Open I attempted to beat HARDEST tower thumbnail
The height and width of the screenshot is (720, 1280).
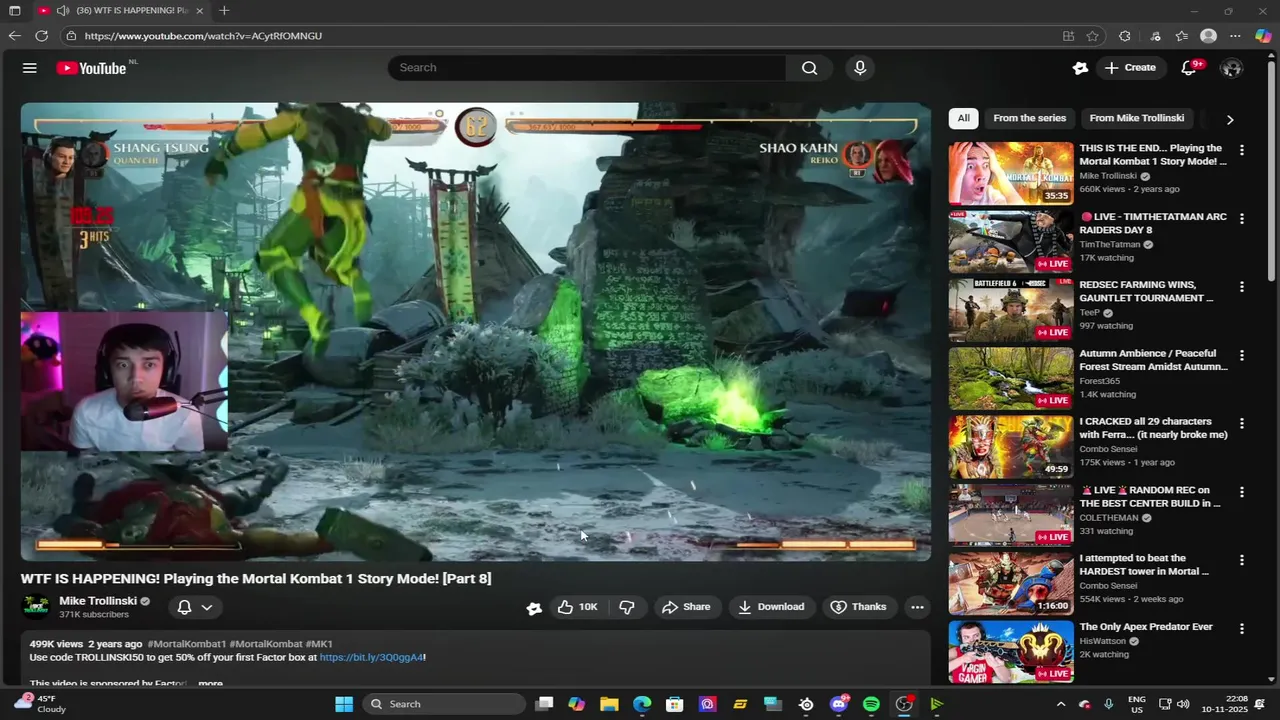(x=1010, y=582)
